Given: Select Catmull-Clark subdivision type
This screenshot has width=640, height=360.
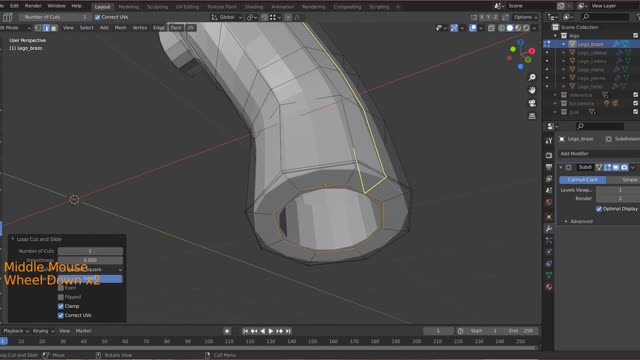Looking at the screenshot, I should (582, 180).
